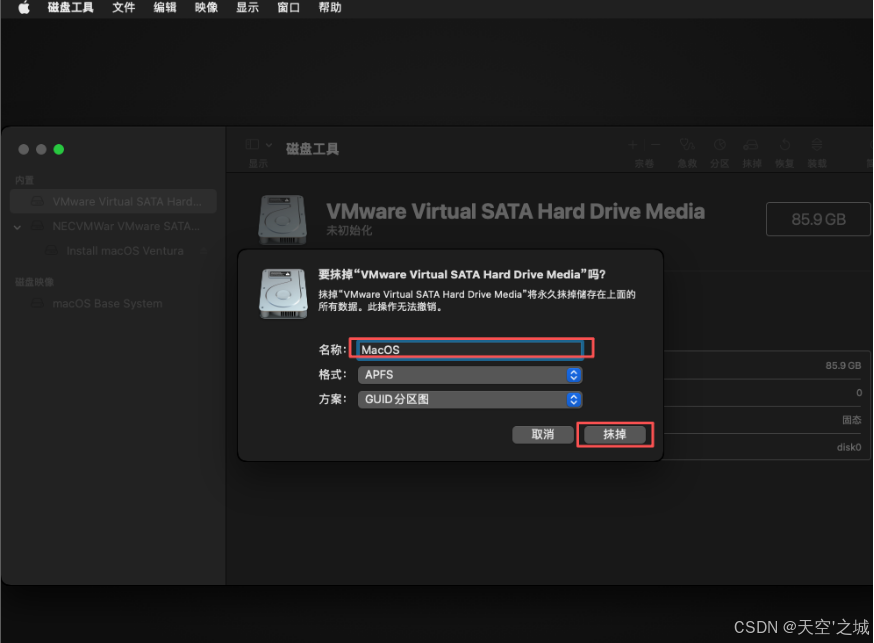Viewport: 874px width, 643px height.
Task: Click disk icon beside macOS Base System
Action: point(37,304)
